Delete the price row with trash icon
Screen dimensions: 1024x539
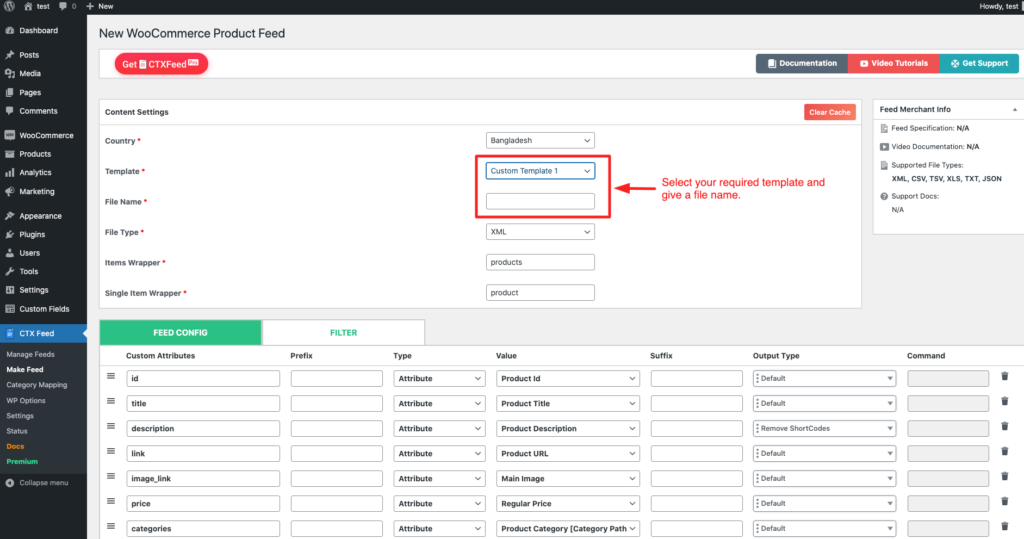1004,501
